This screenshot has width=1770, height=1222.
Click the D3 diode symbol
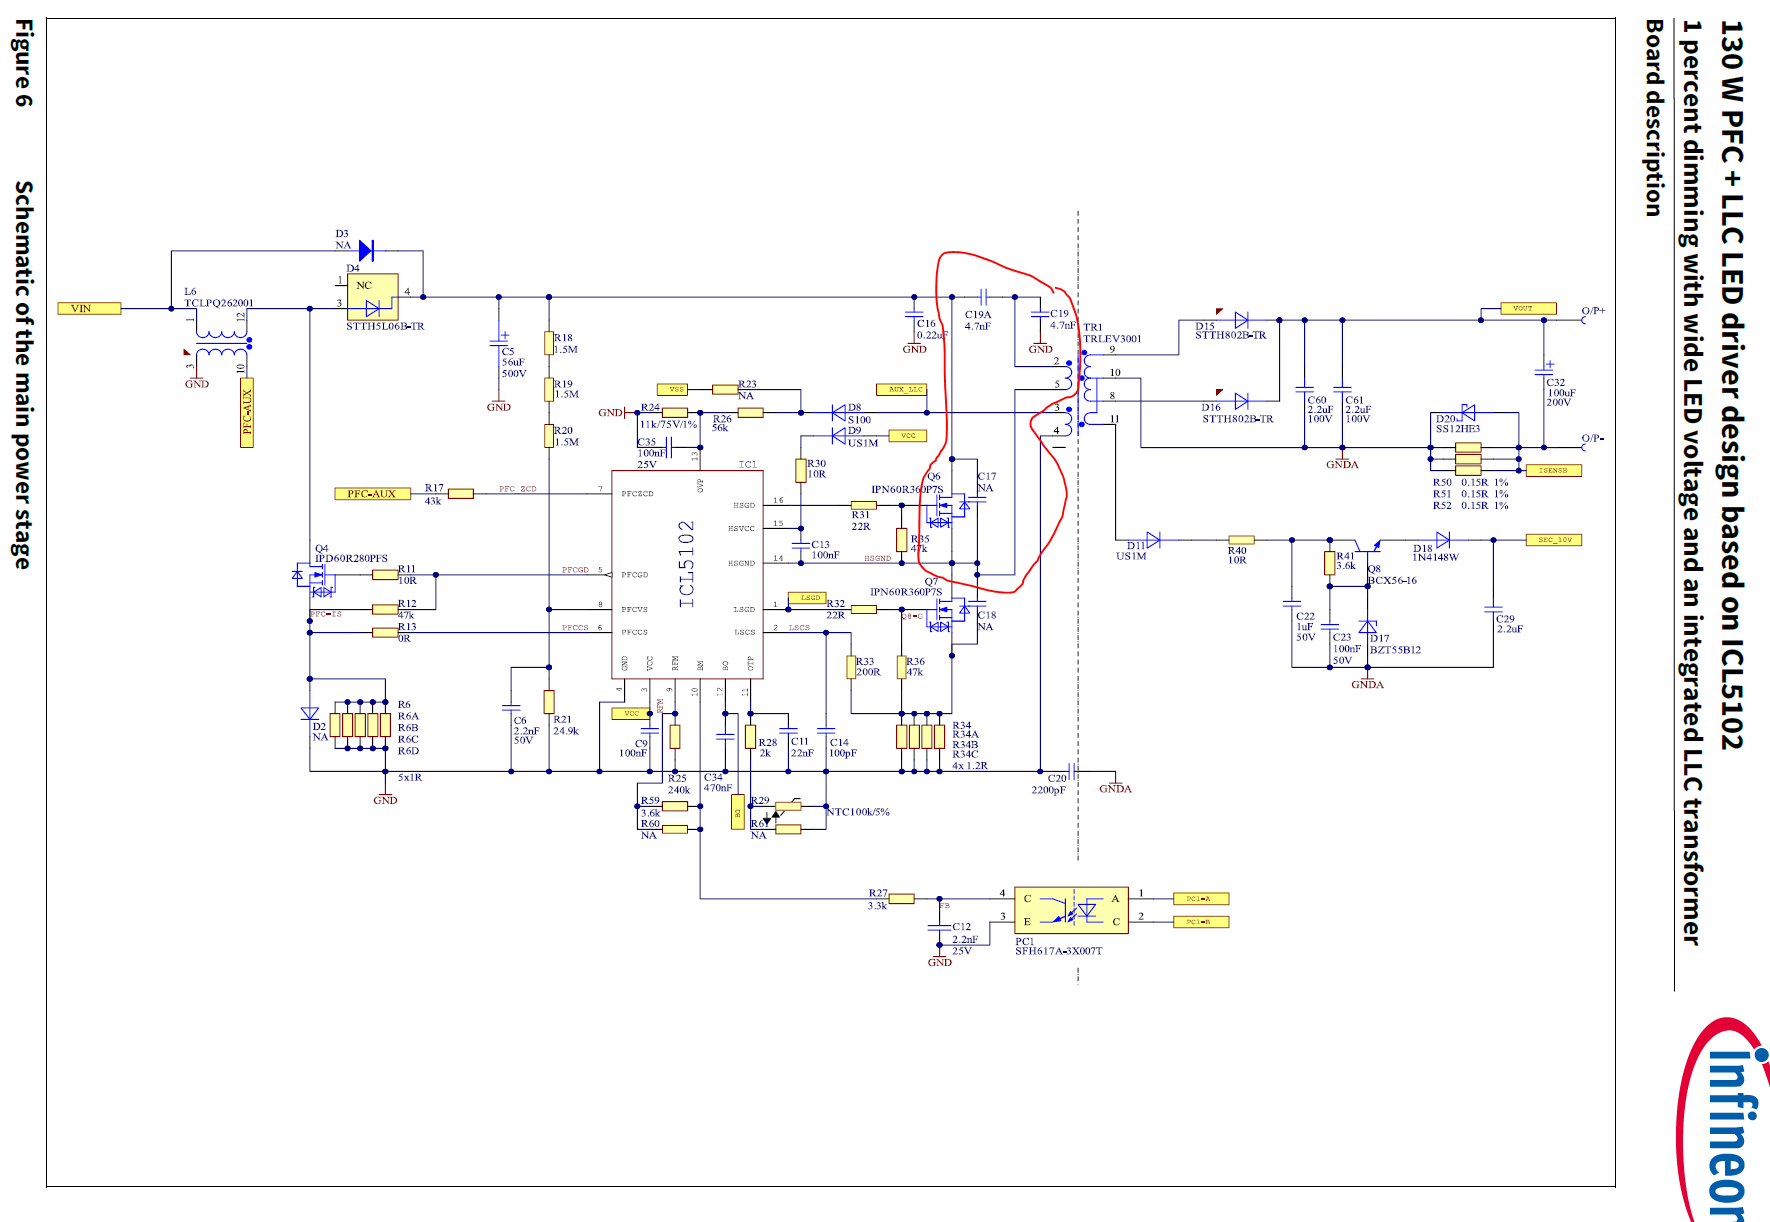coord(366,250)
